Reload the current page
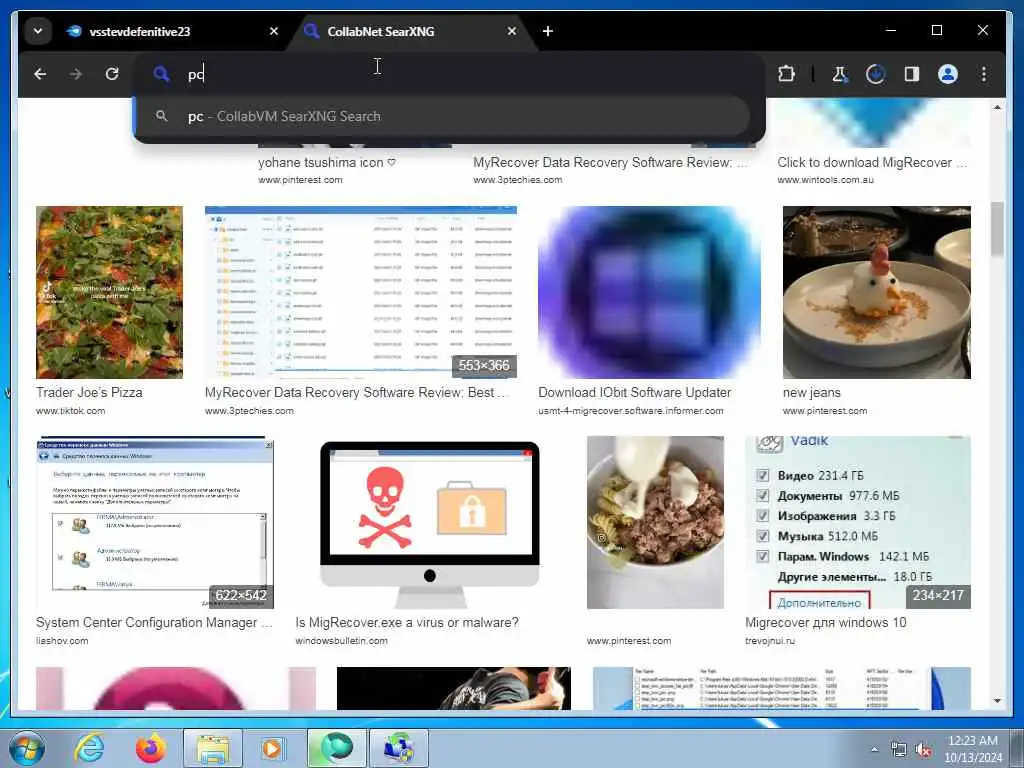Viewport: 1024px width, 768px height. coord(112,74)
